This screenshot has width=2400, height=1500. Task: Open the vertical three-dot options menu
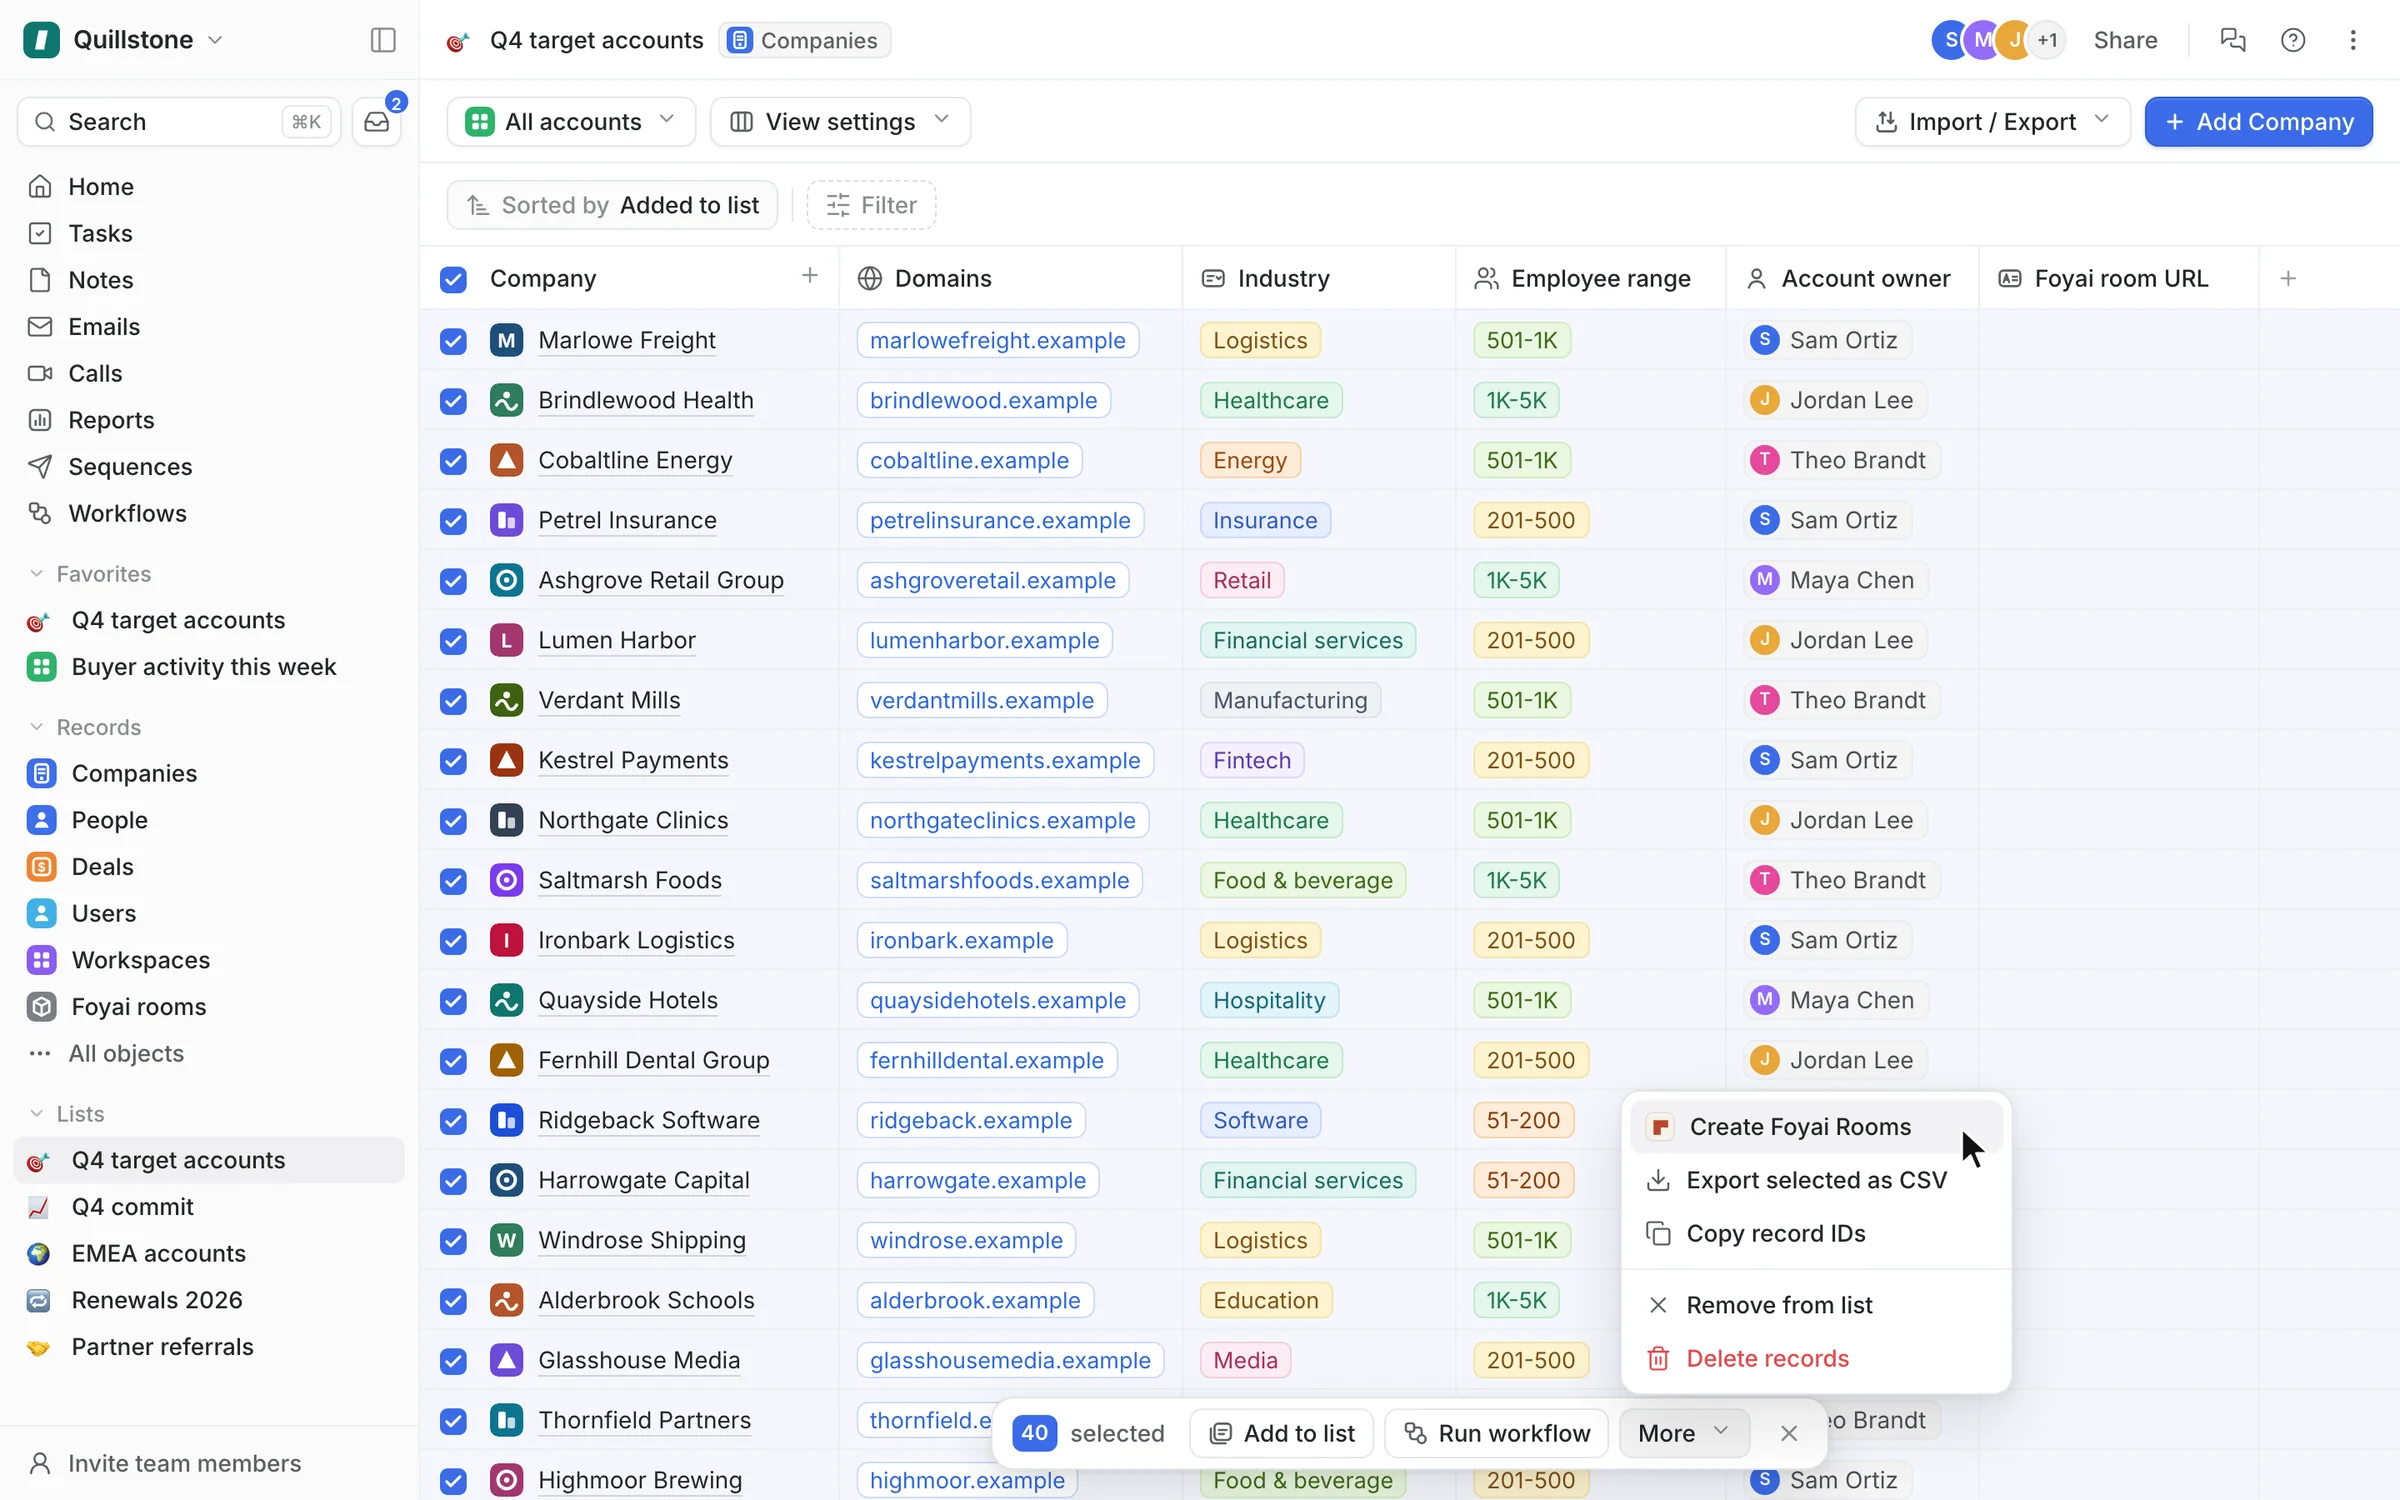(x=2352, y=40)
